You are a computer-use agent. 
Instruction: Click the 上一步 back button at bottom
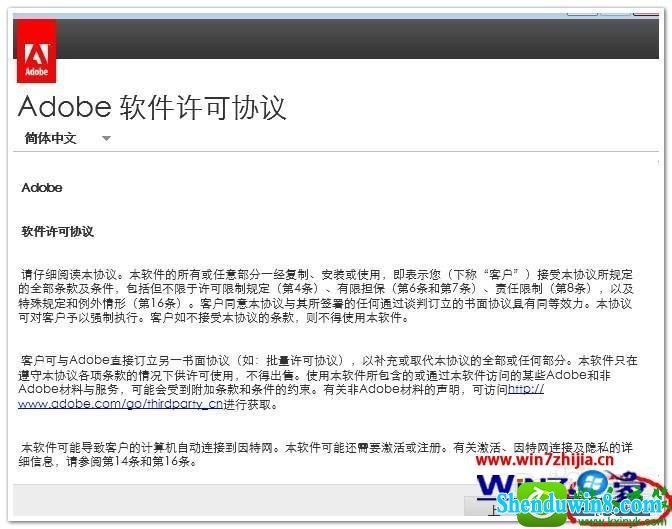click(x=492, y=507)
